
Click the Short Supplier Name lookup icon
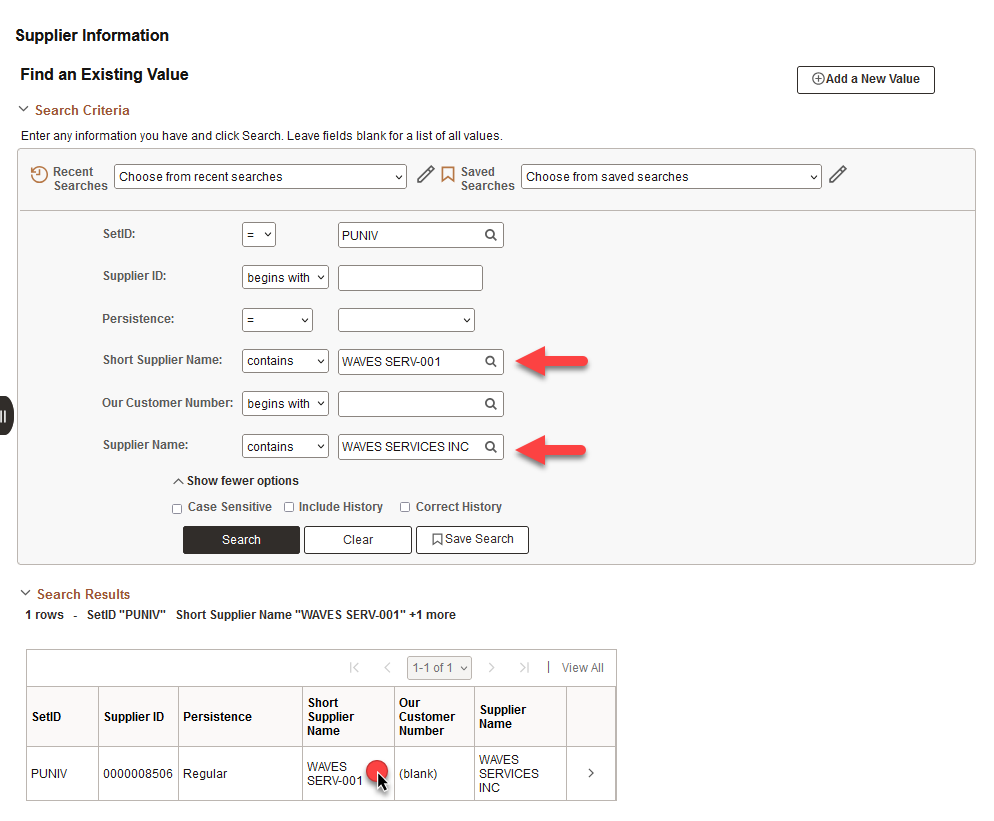click(491, 362)
